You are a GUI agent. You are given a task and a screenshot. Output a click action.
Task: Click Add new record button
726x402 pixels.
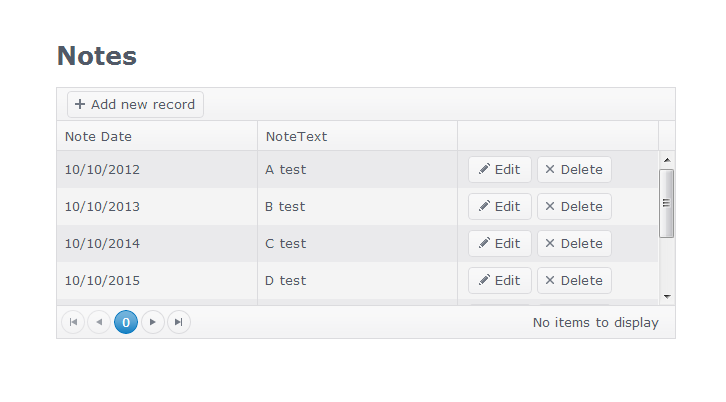[x=135, y=104]
